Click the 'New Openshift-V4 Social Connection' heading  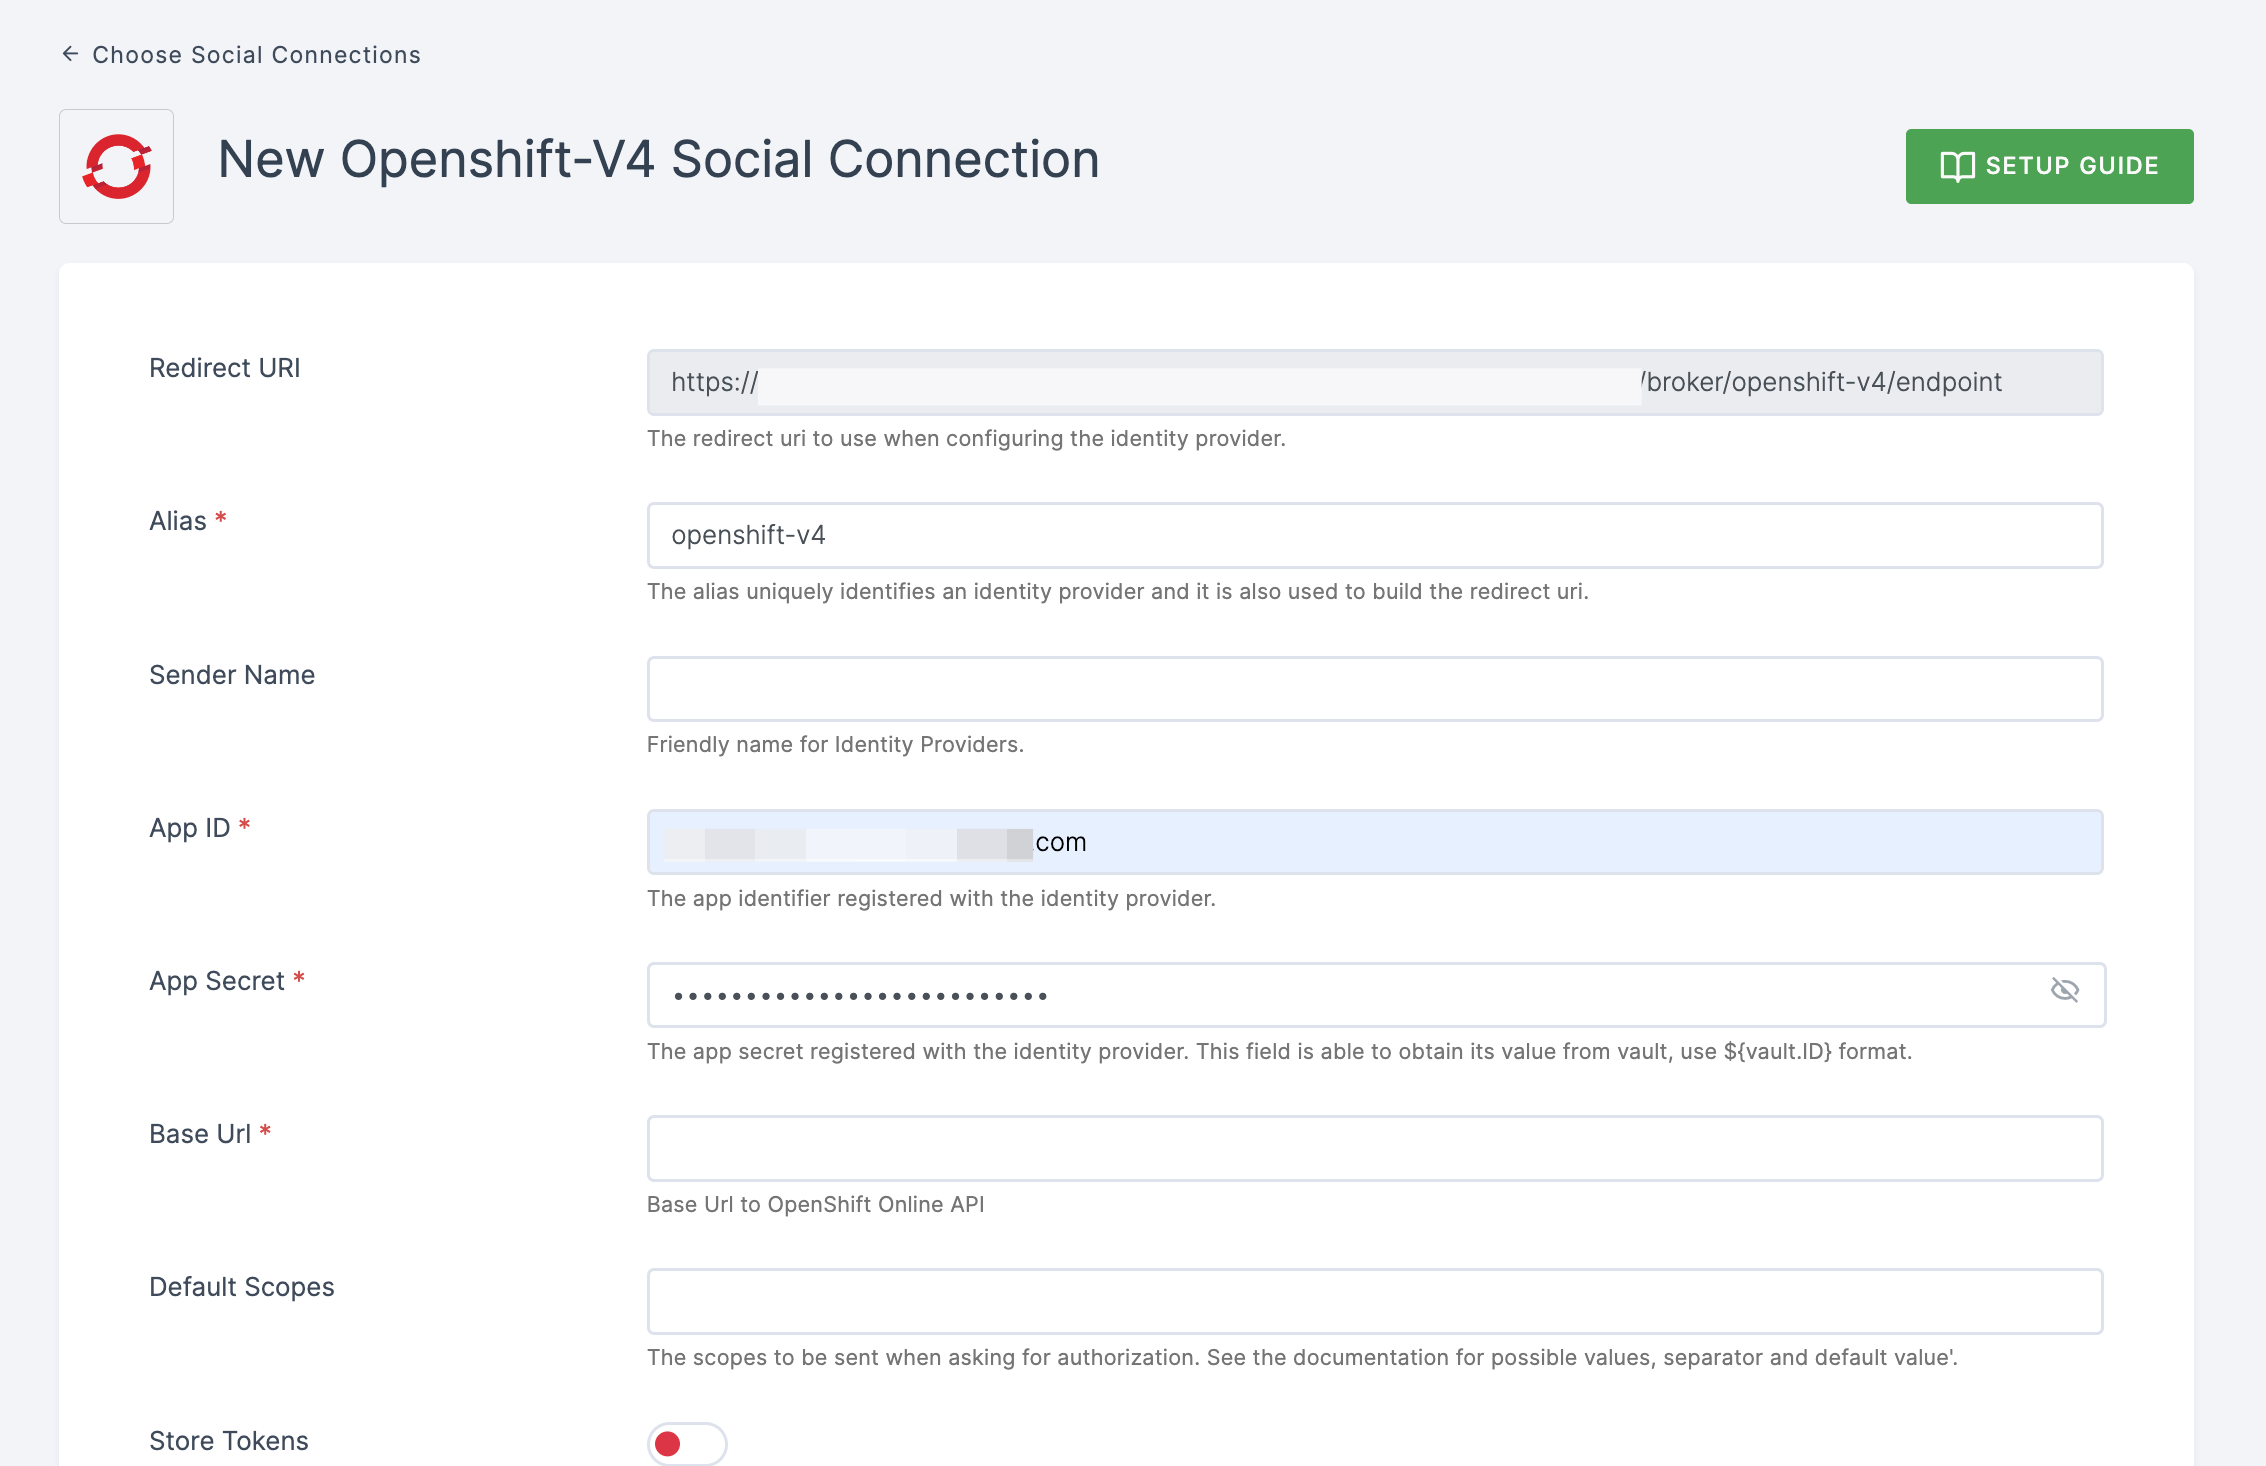pyautogui.click(x=659, y=160)
